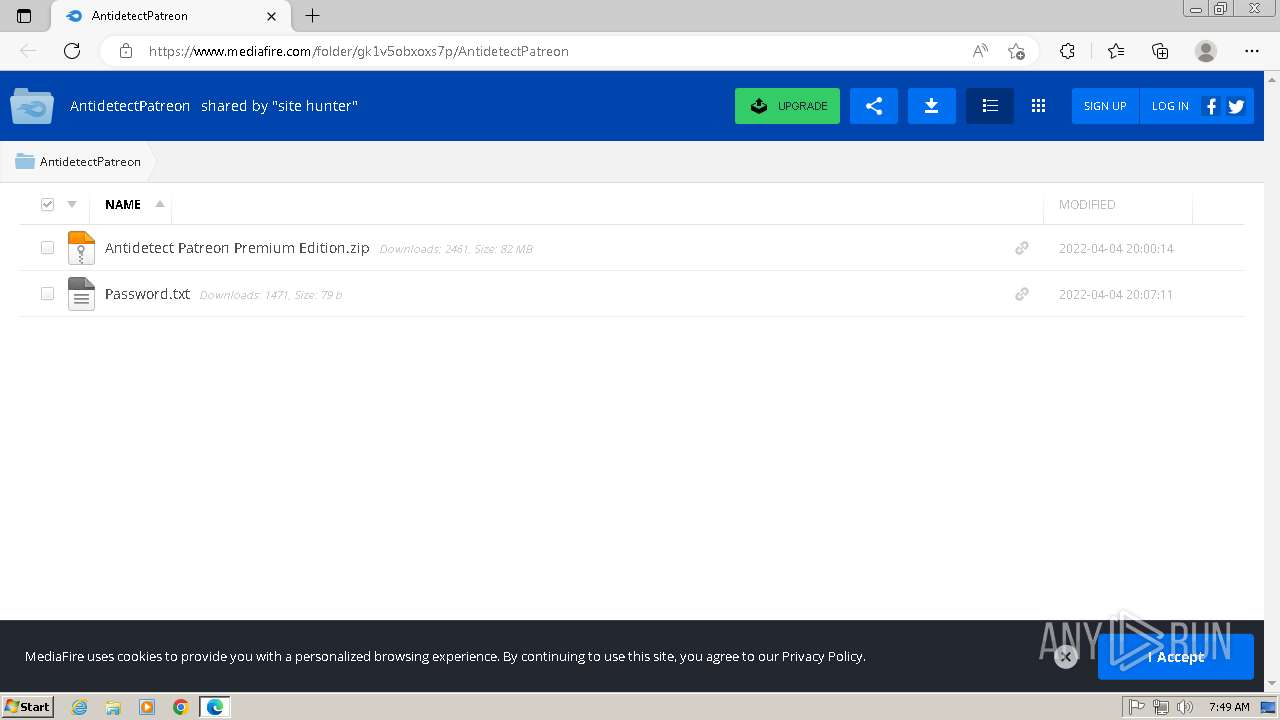Open Edge collections
Screen dimensions: 1280x720
coord(1160,51)
